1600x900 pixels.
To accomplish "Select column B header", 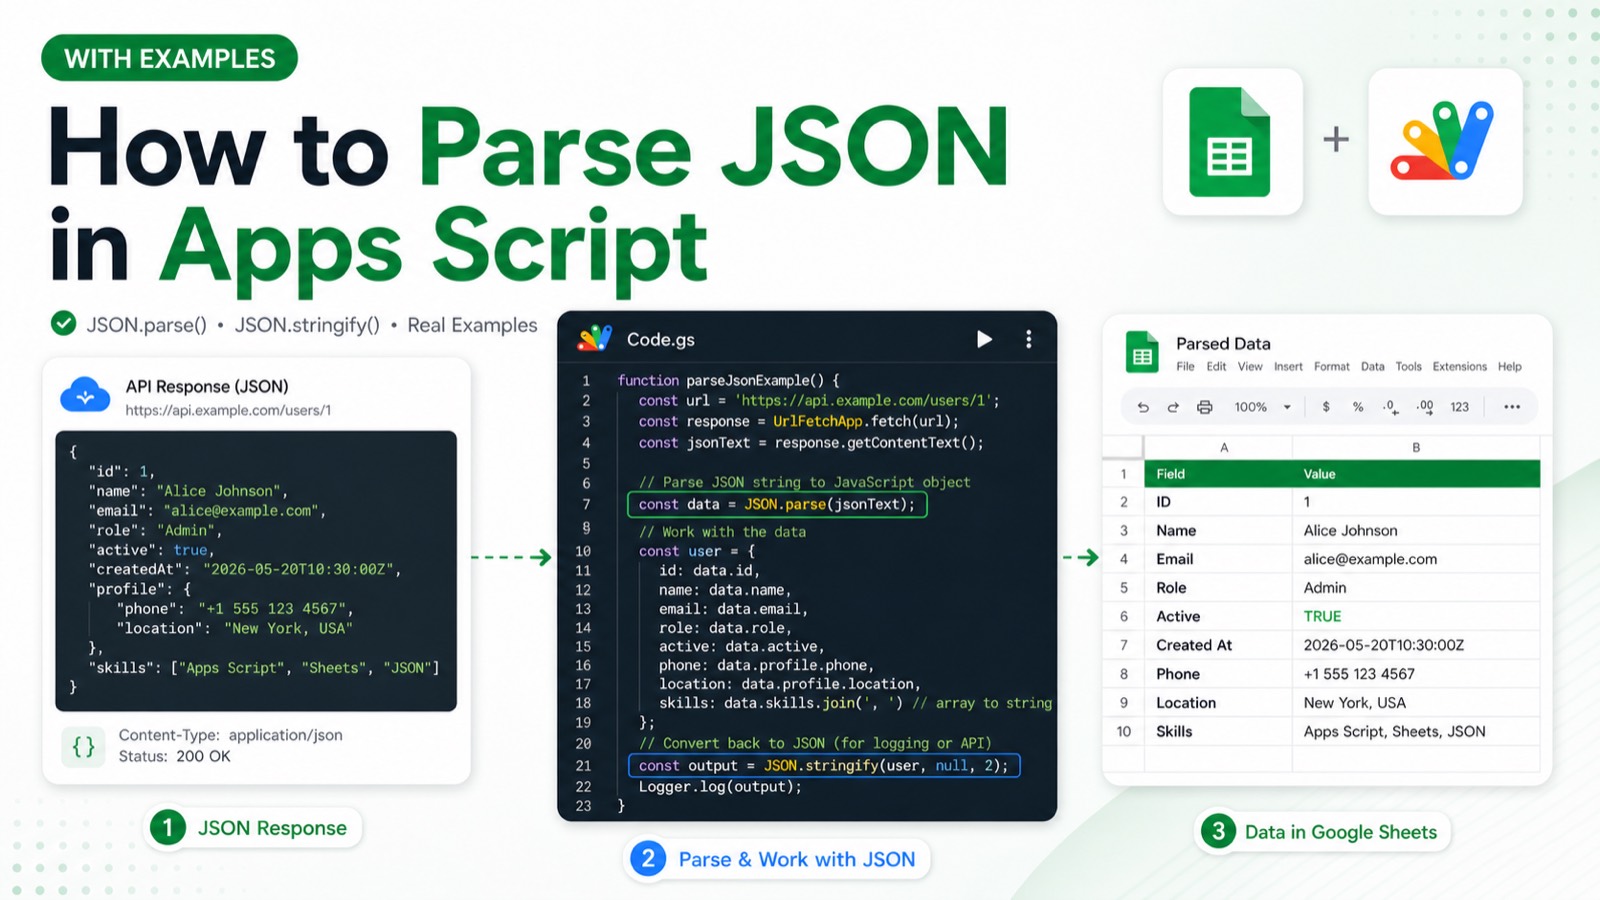I will coord(1416,447).
